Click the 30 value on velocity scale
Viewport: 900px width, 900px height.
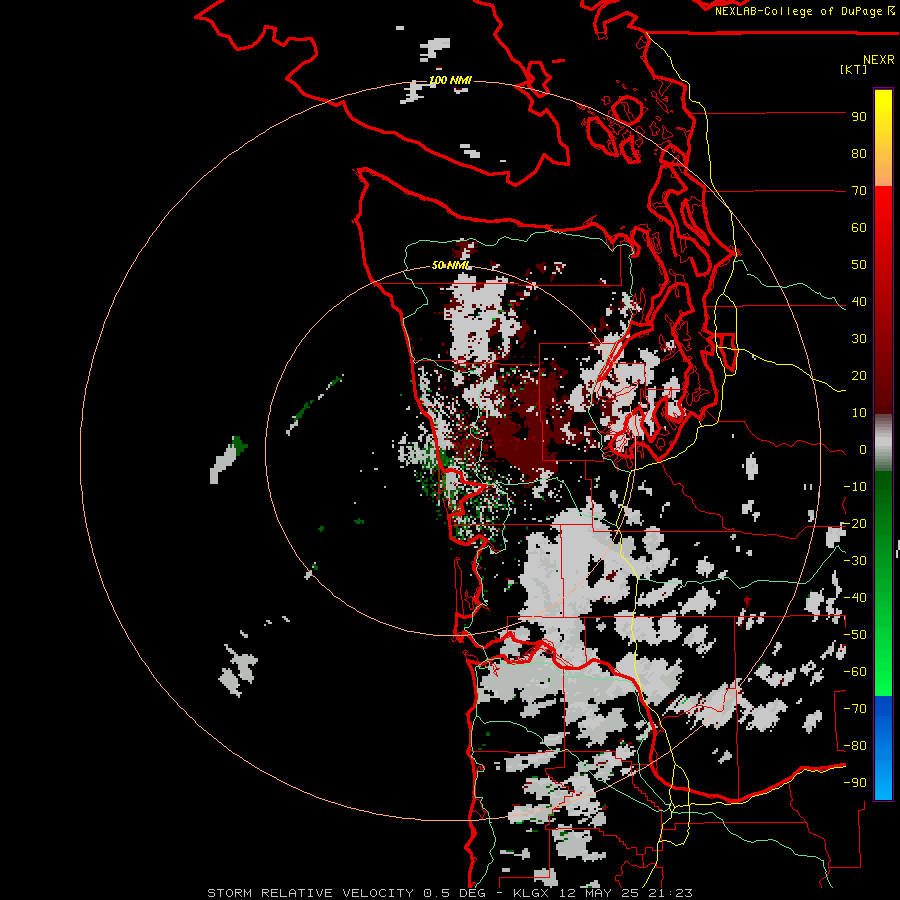click(x=859, y=339)
